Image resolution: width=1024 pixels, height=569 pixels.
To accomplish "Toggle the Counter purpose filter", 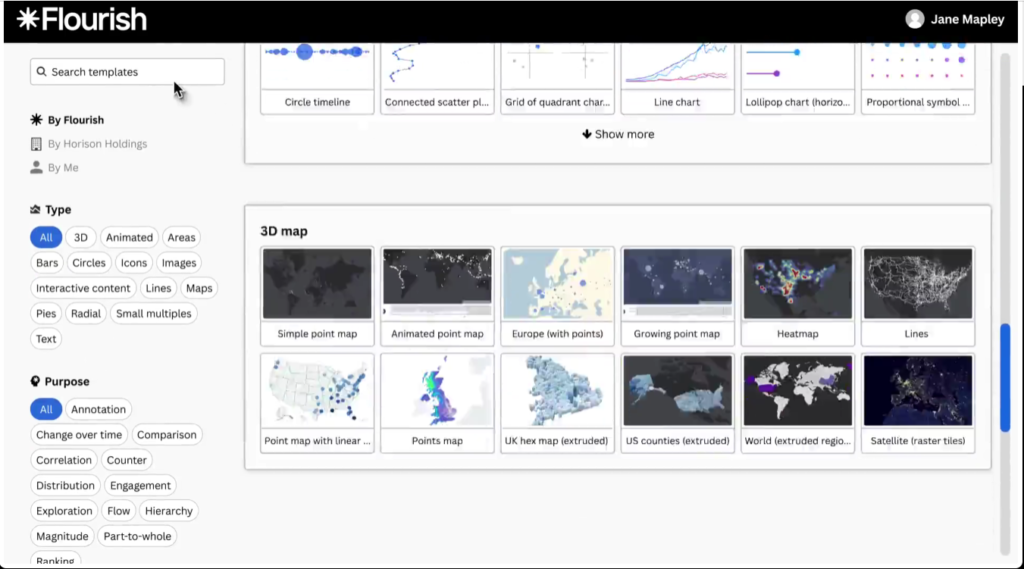I will (127, 461).
